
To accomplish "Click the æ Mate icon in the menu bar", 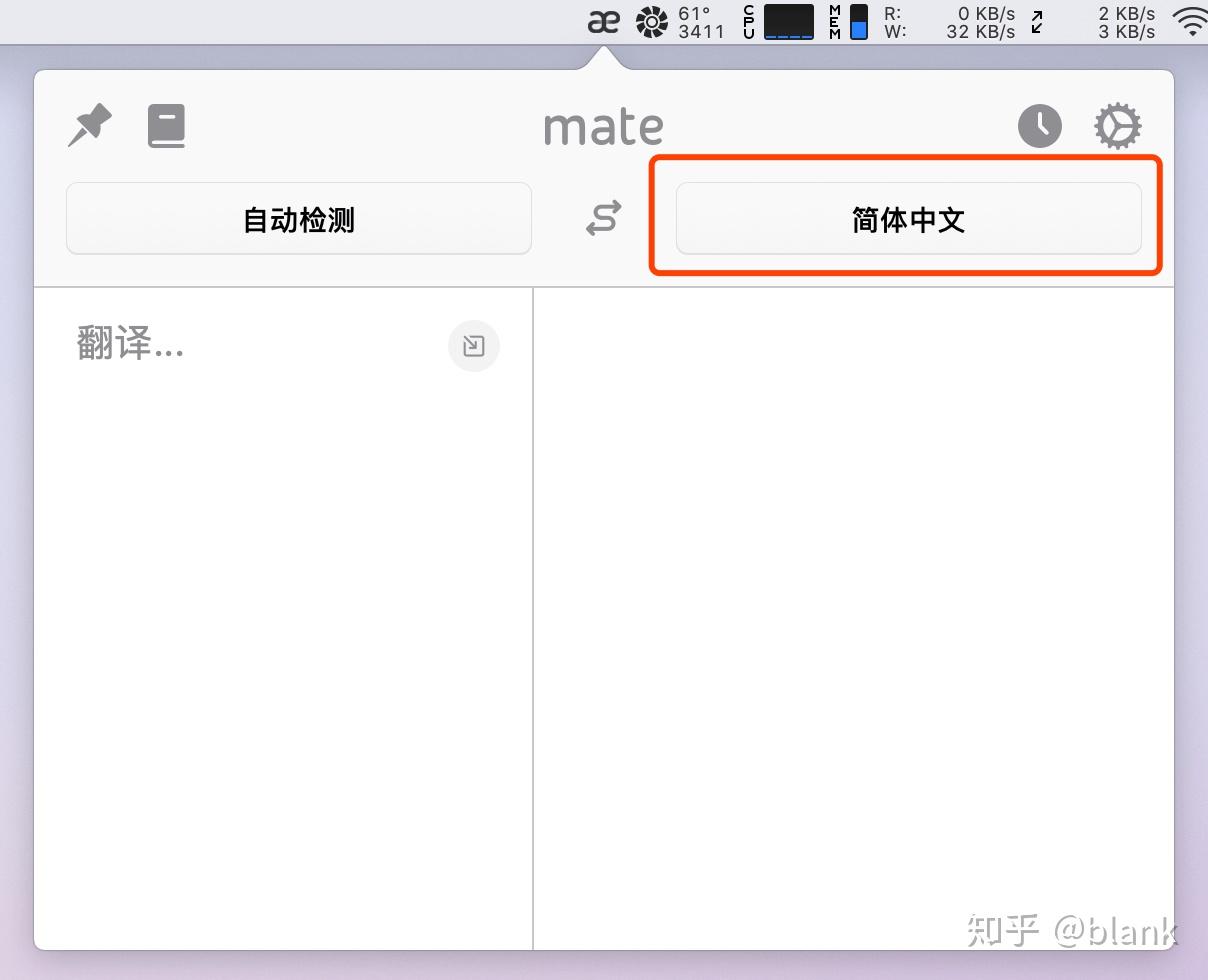I will (604, 21).
